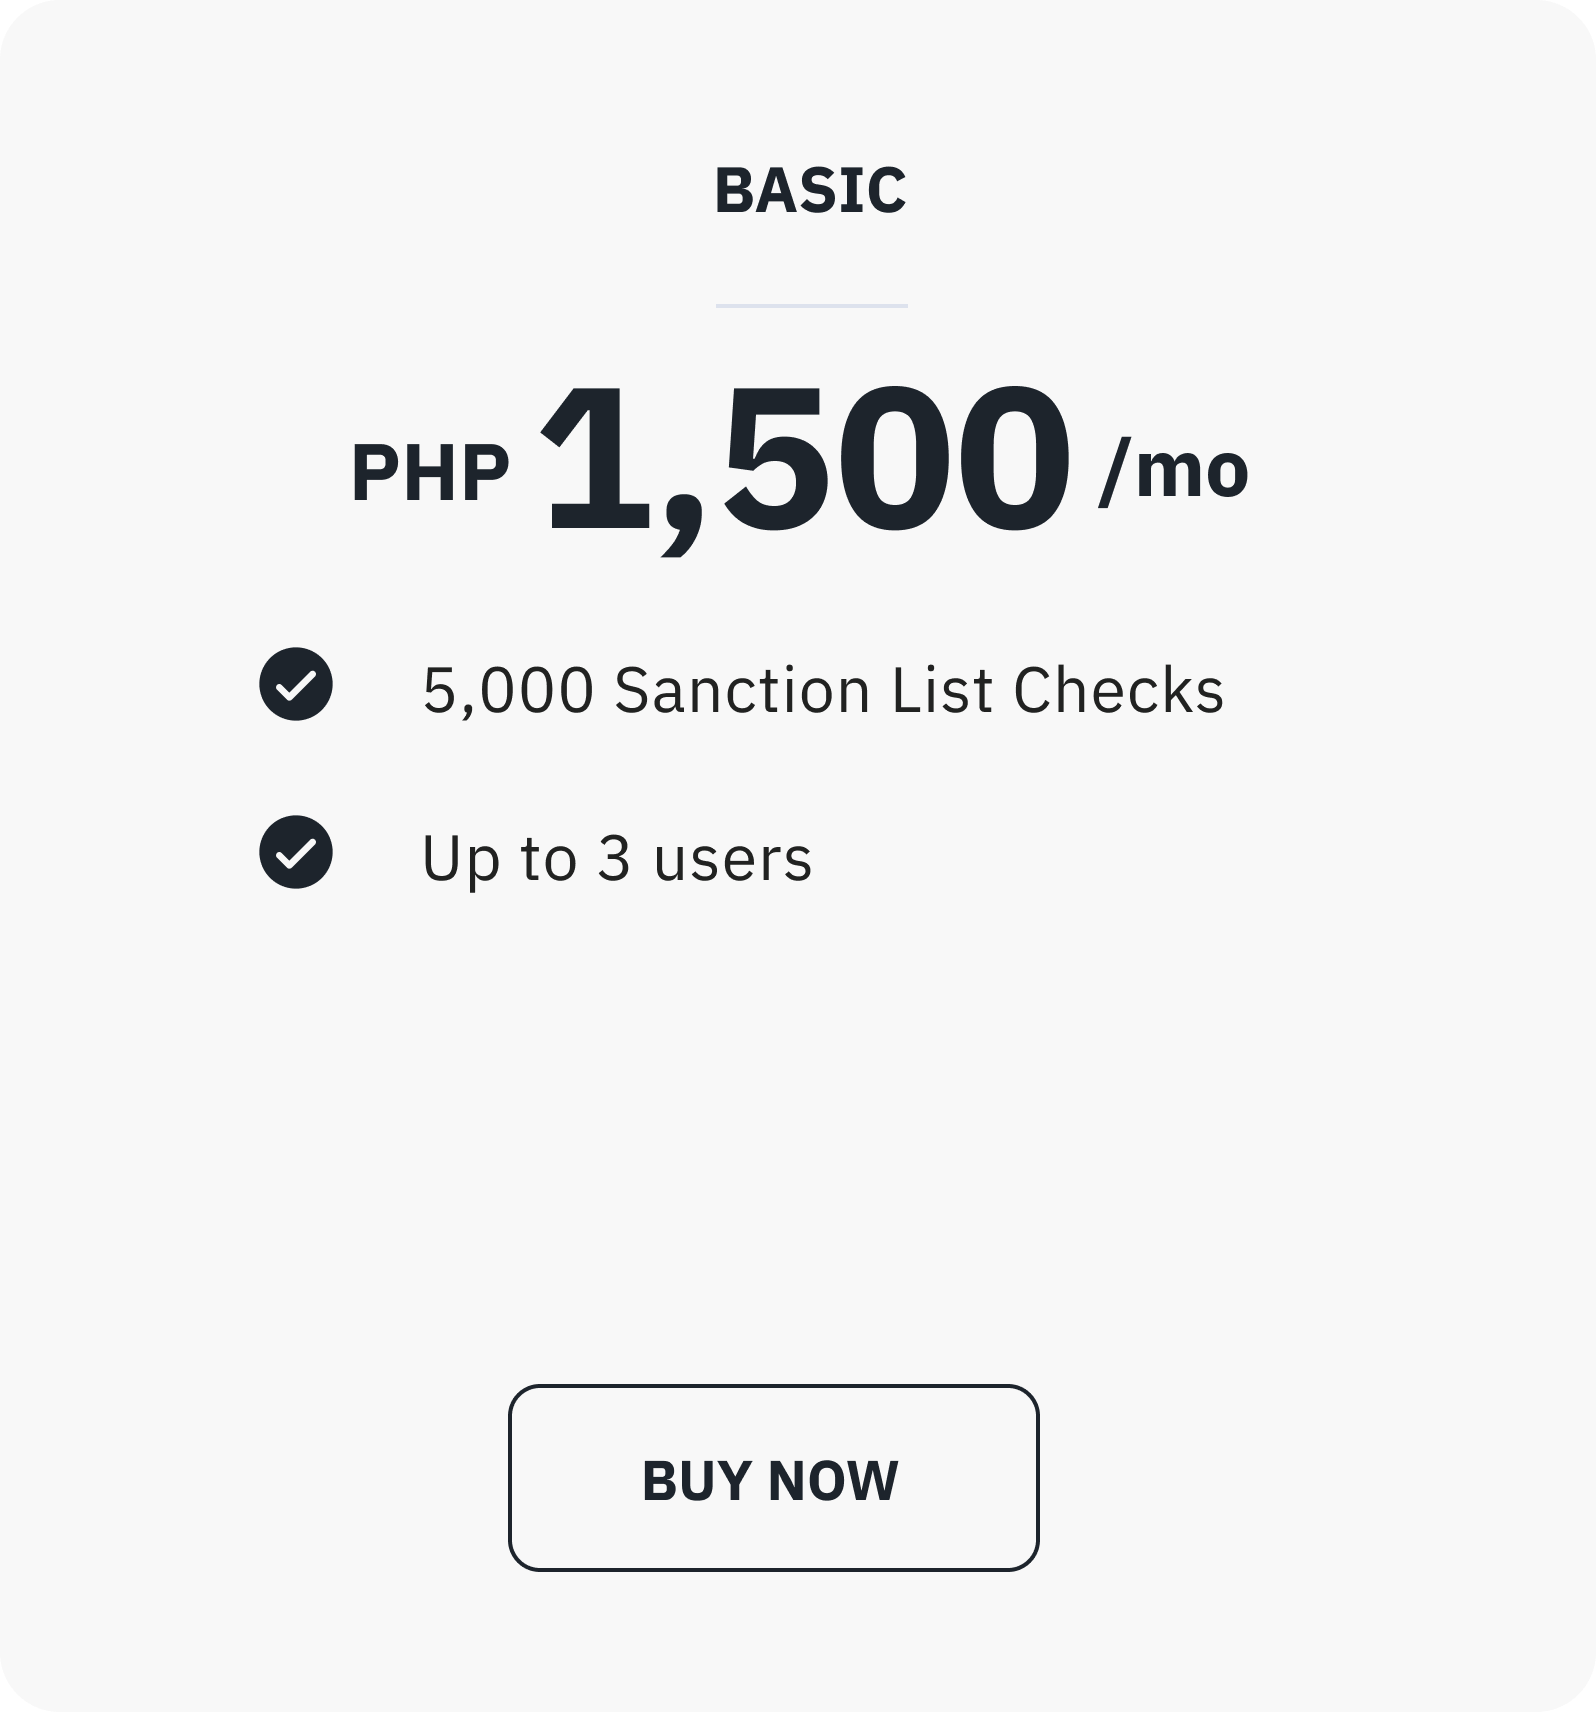This screenshot has width=1596, height=1712.
Task: Click the checkmark icon beside Sanction List Checks
Action: 296,684
